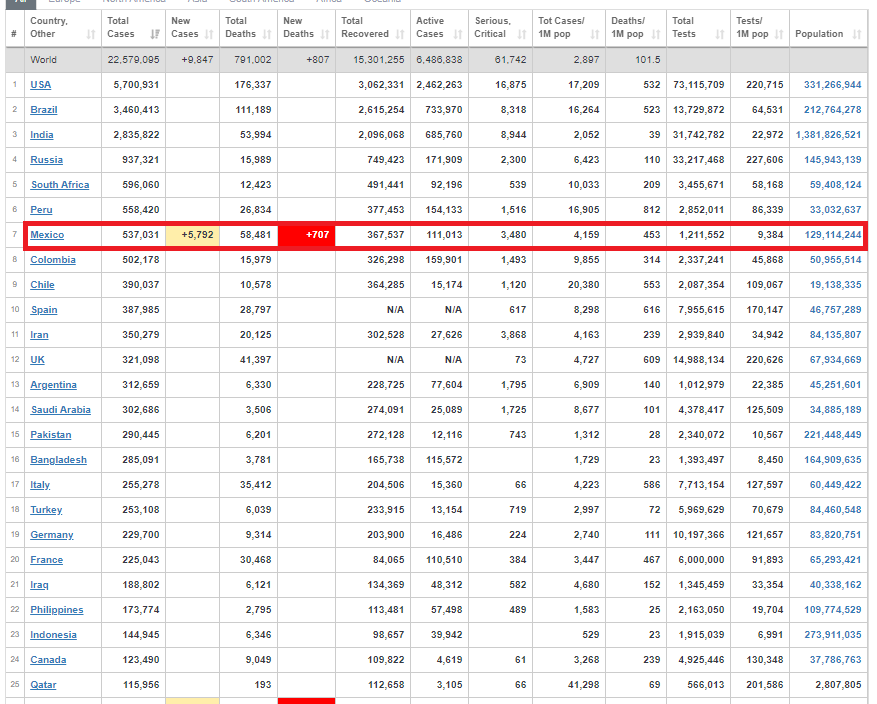The height and width of the screenshot is (704, 877).
Task: Click France total tests 6,000,000
Action: point(701,560)
